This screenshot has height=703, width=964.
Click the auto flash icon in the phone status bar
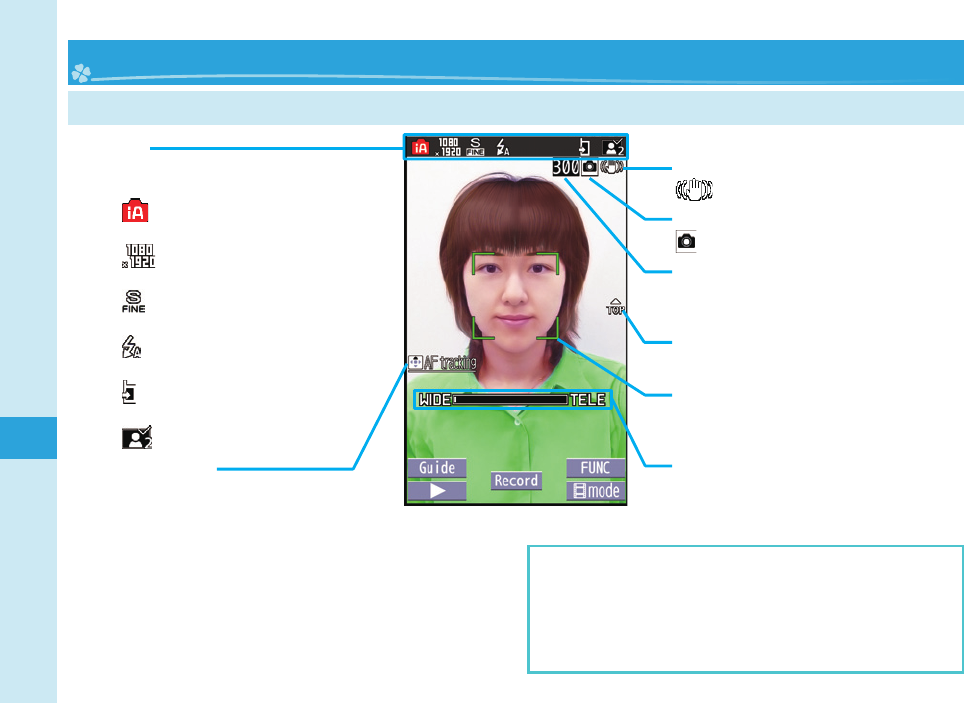pyautogui.click(x=503, y=147)
